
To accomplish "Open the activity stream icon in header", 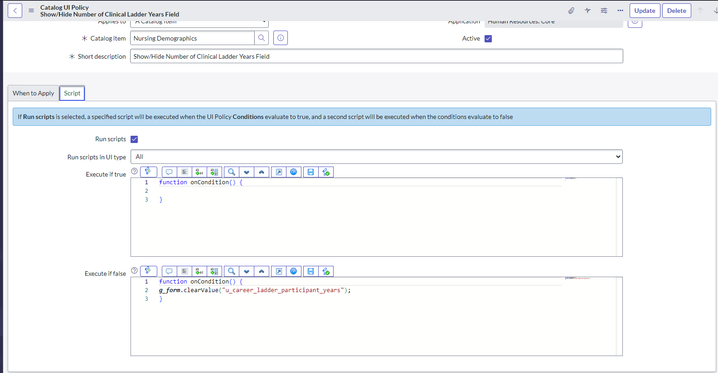I will pyautogui.click(x=587, y=11).
